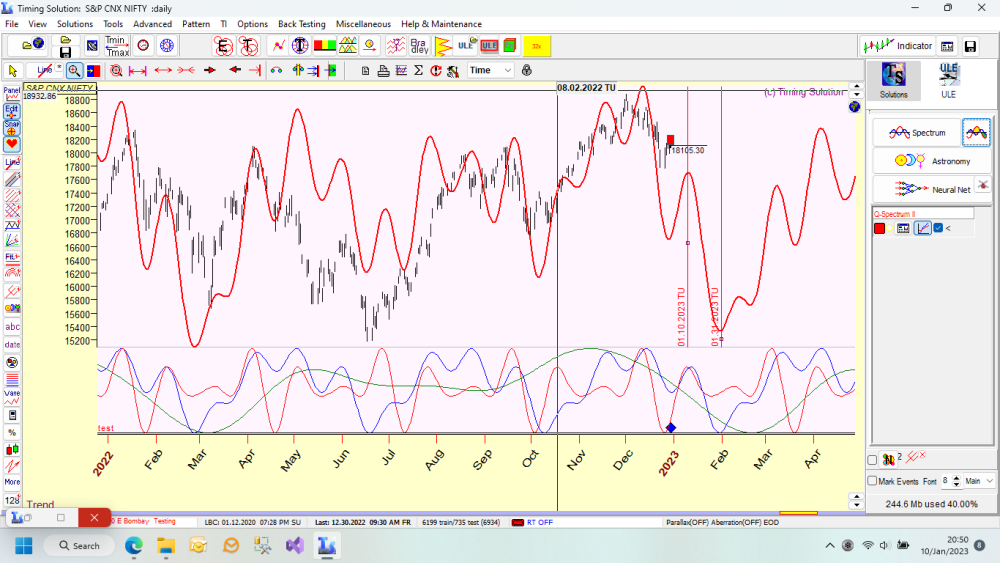Open the Time dropdown in toolbar
The image size is (1000, 563).
point(490,70)
